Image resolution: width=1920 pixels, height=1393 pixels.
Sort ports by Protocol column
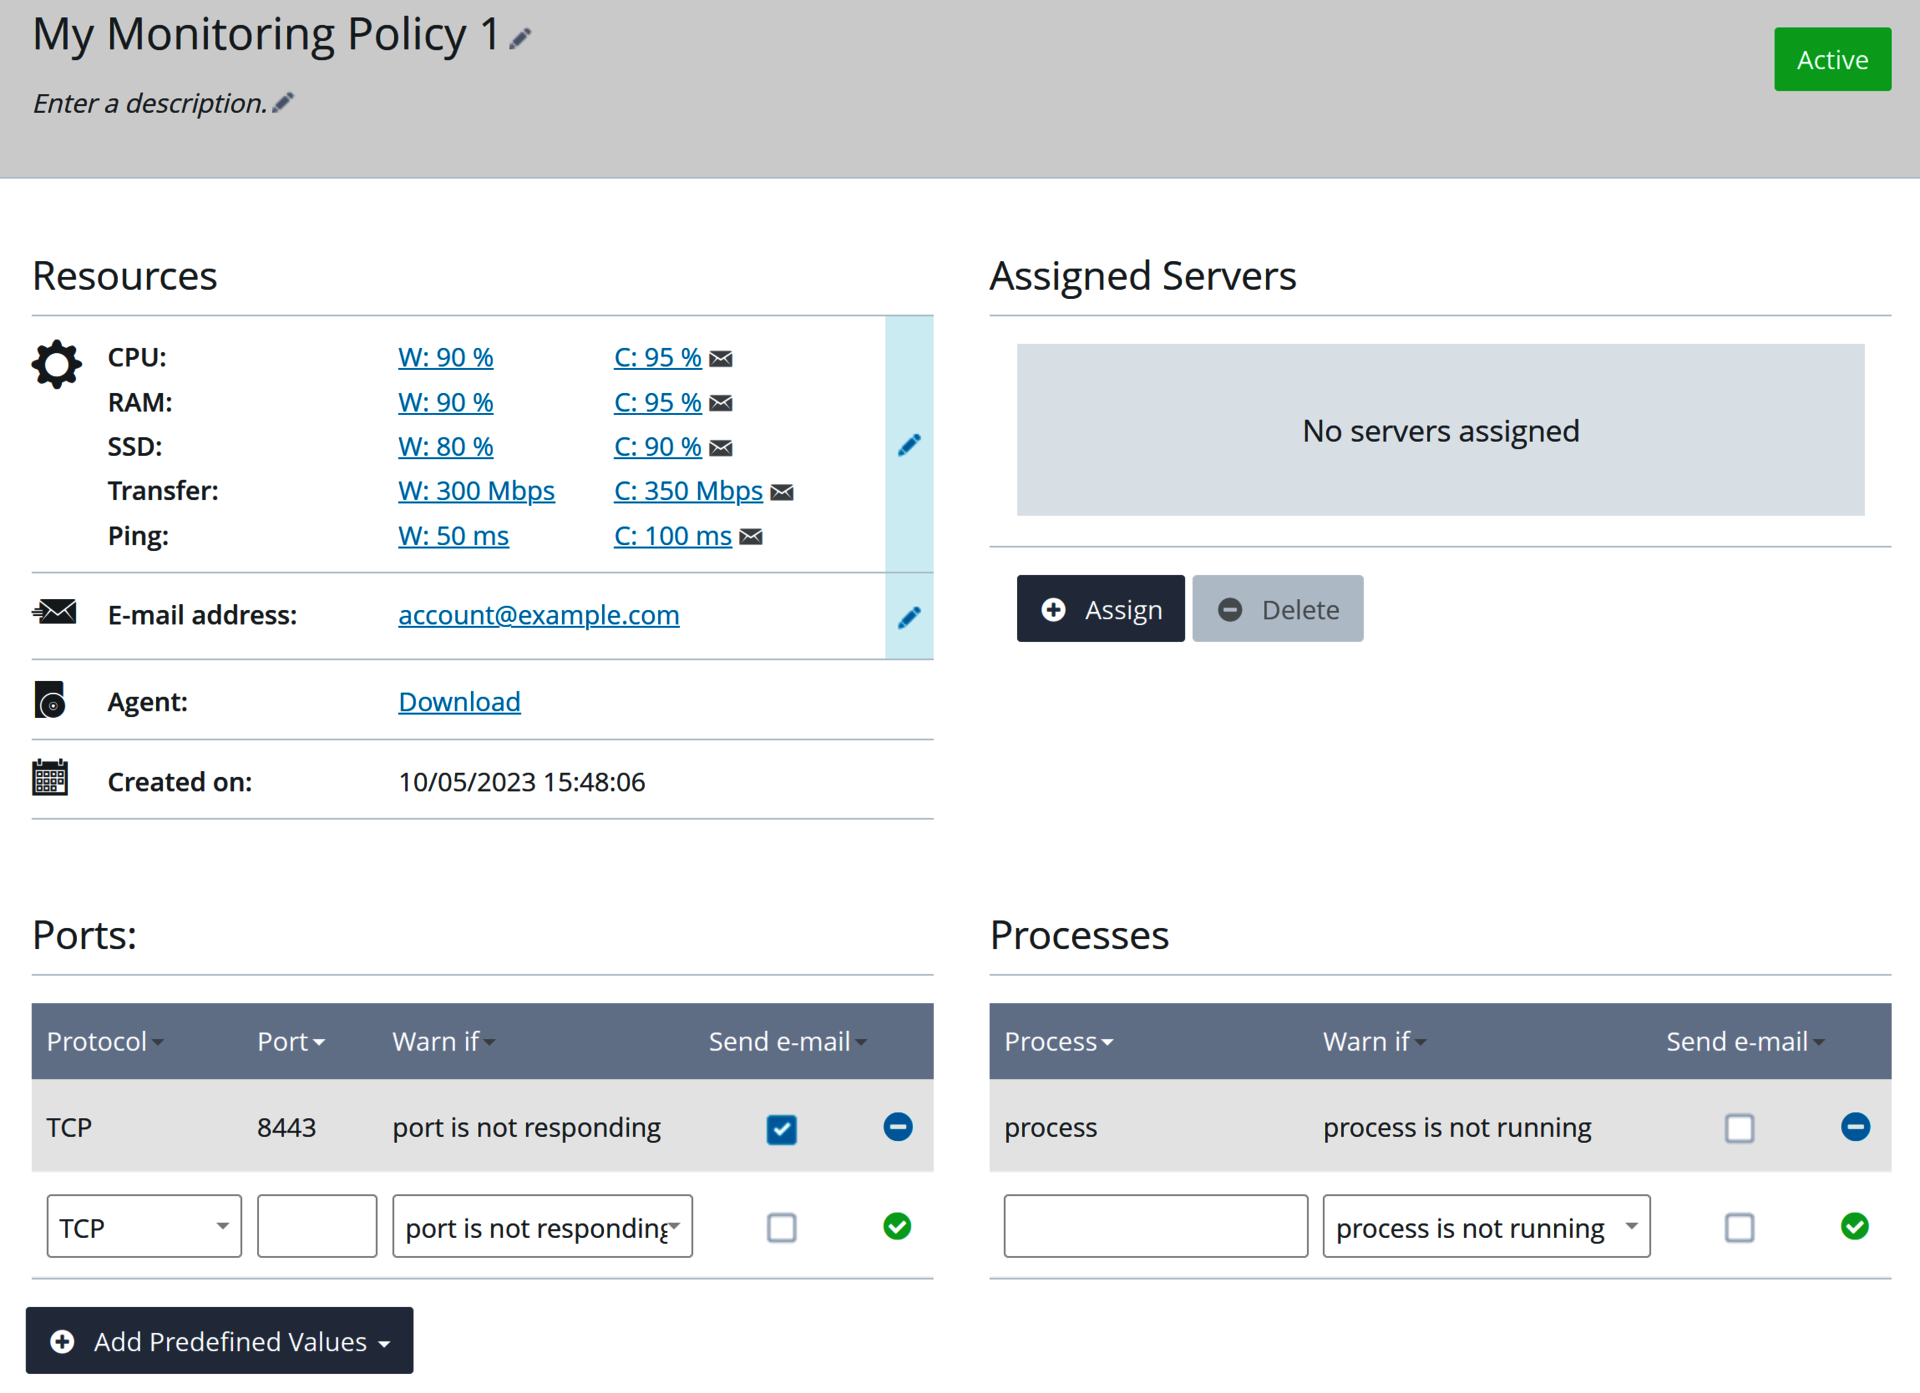click(x=104, y=1042)
